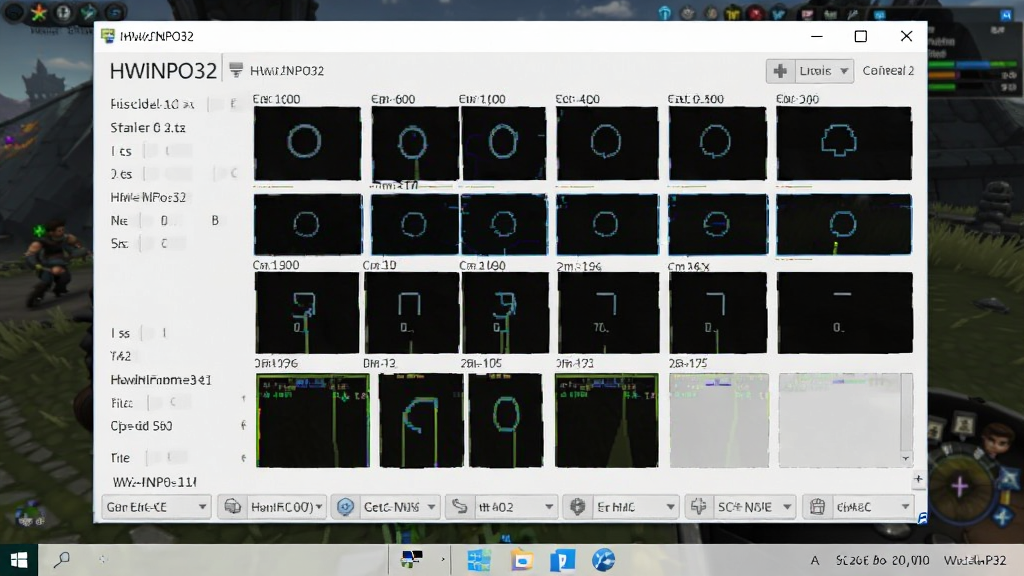The image size is (1024, 576).
Task: Select the Coñeeal 2 tab
Action: tap(888, 71)
